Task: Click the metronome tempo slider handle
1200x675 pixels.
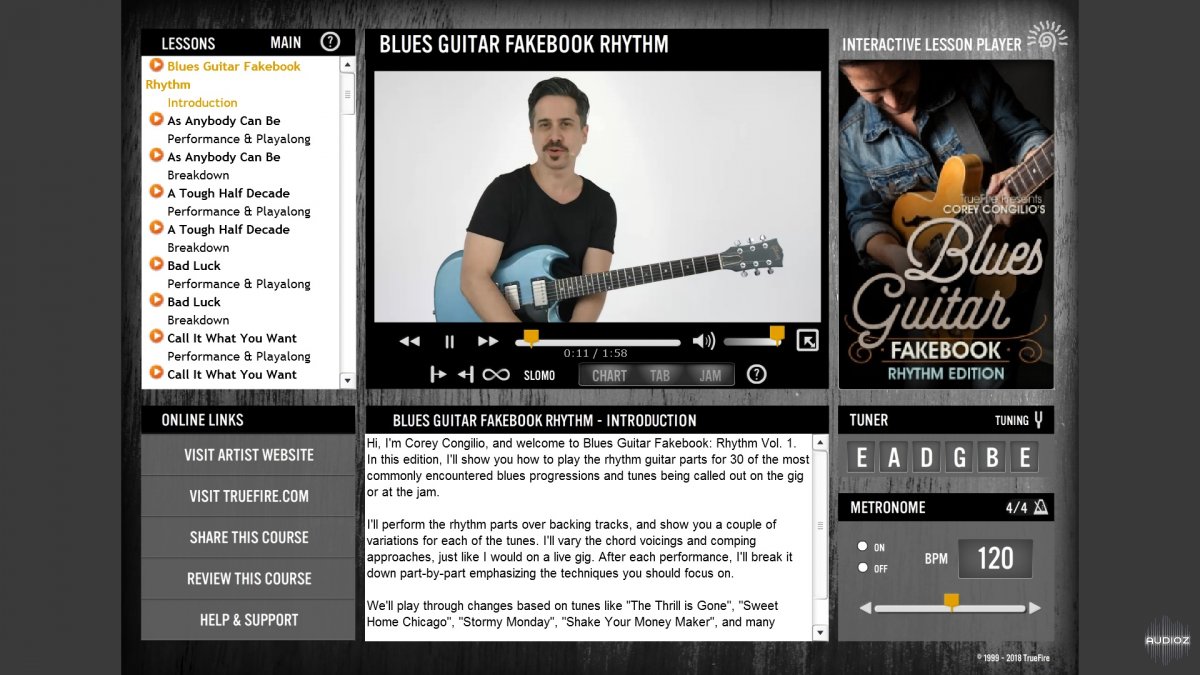Action: pos(951,601)
